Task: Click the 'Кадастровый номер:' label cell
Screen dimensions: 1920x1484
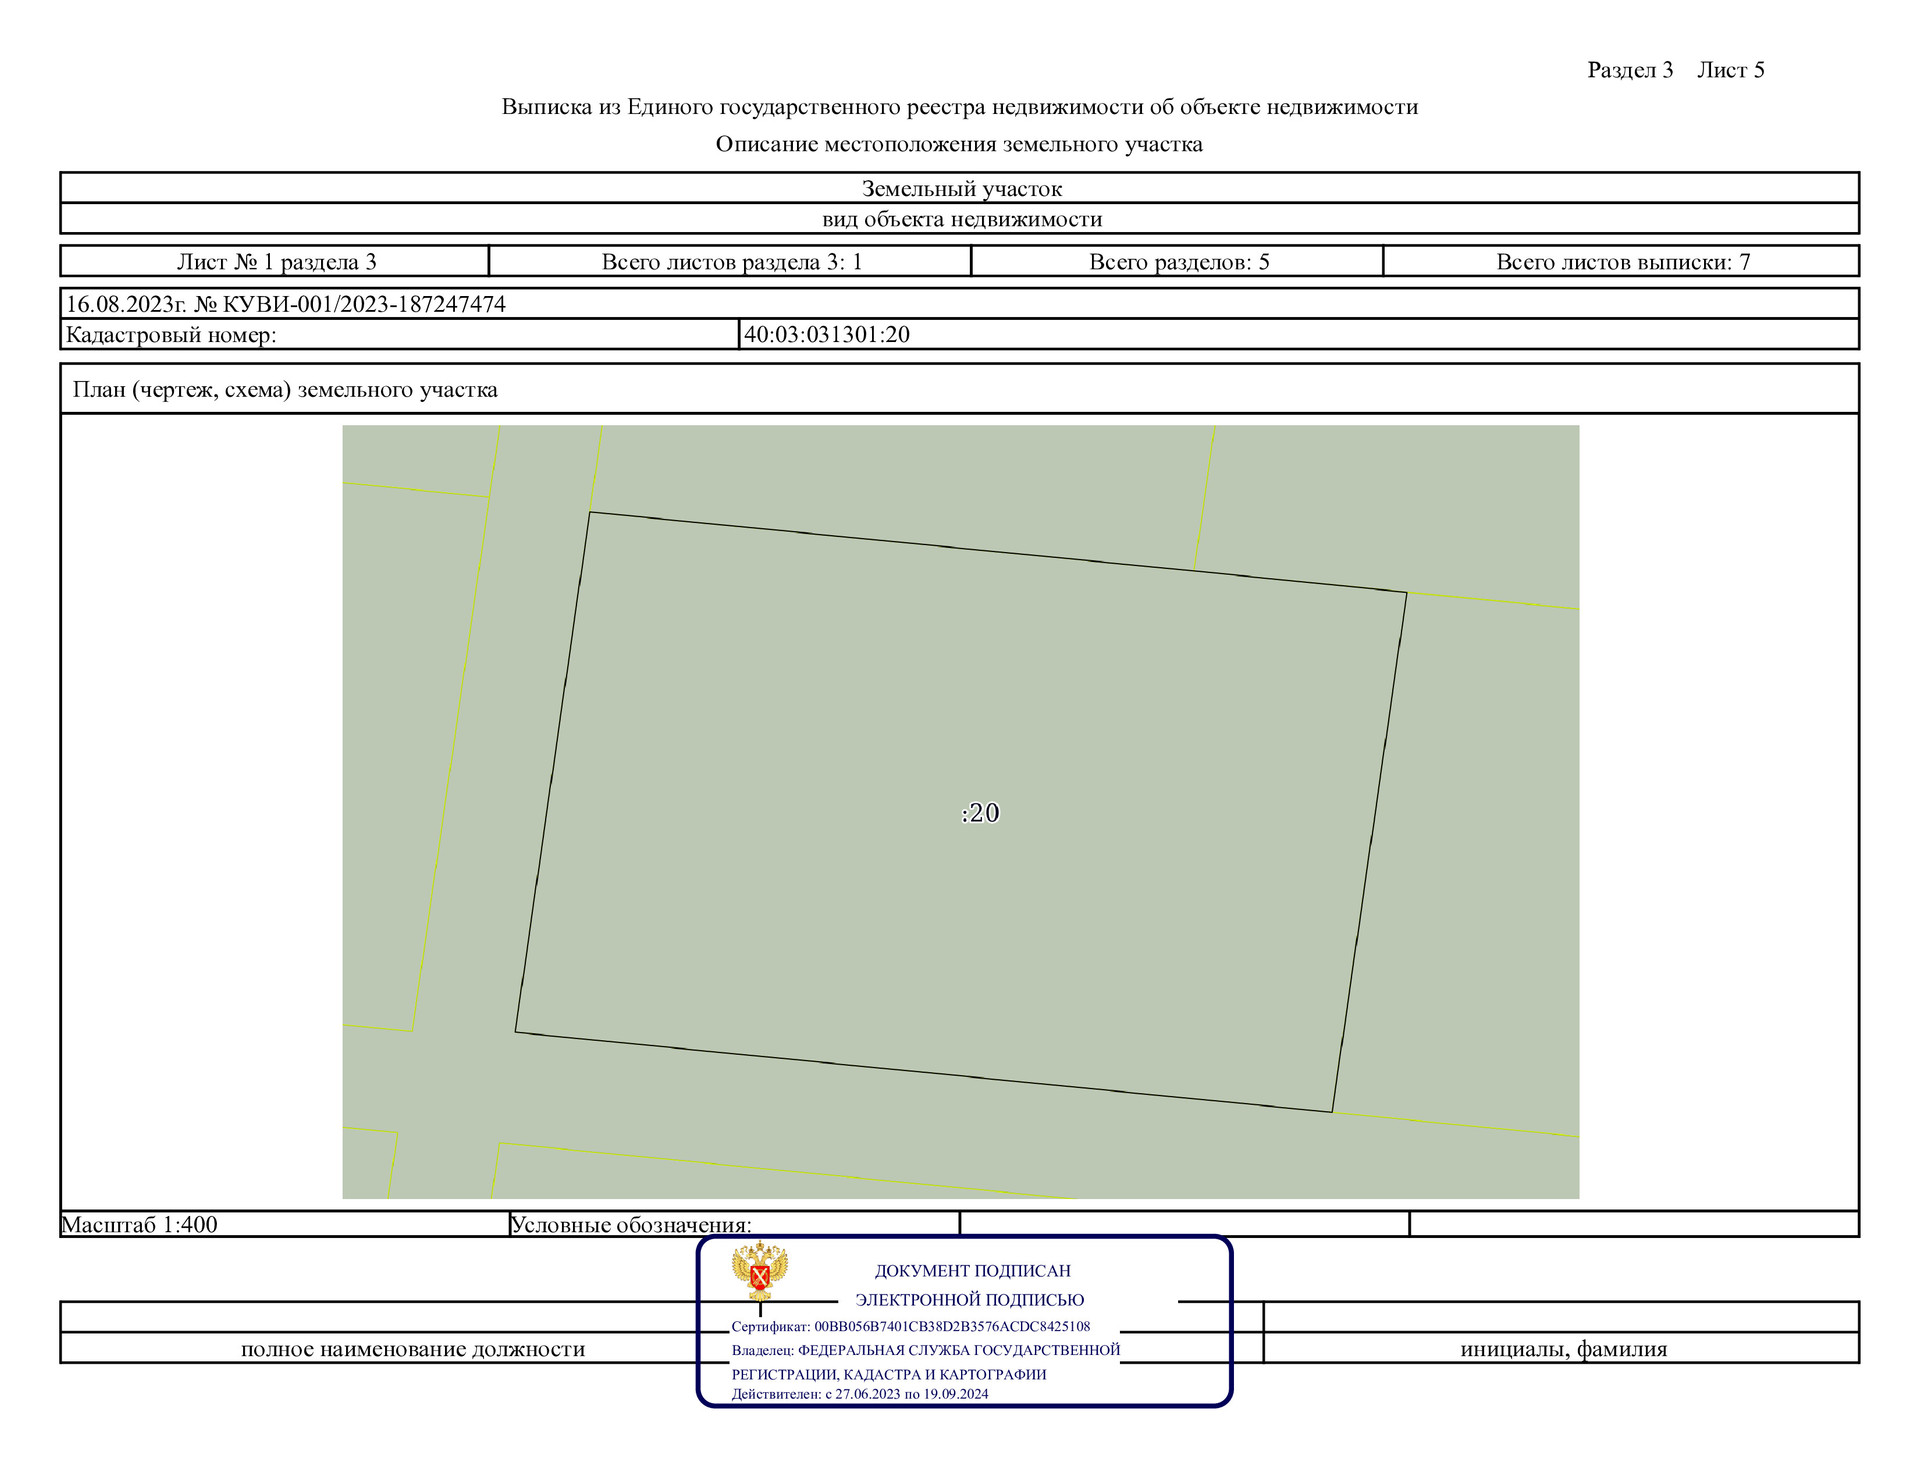Action: 171,335
